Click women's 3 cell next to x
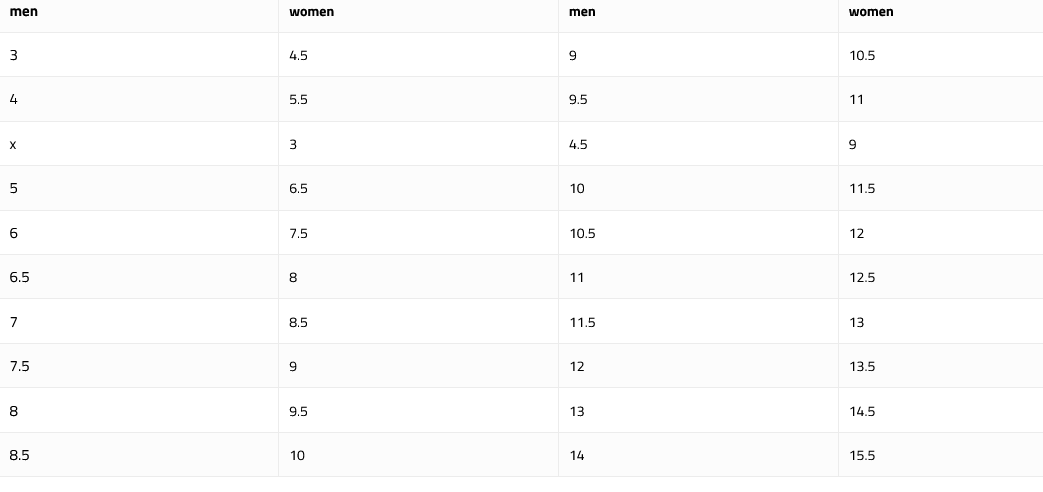 293,144
